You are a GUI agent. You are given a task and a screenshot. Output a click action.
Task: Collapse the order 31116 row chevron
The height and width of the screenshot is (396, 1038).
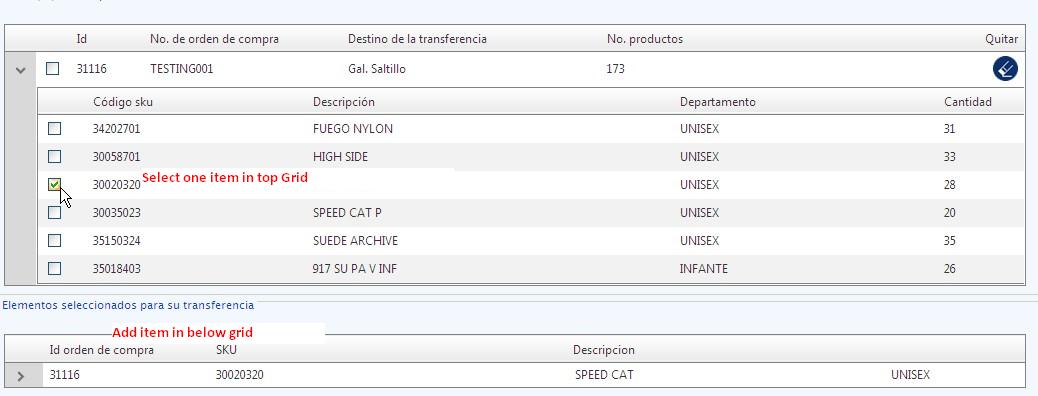(21, 69)
